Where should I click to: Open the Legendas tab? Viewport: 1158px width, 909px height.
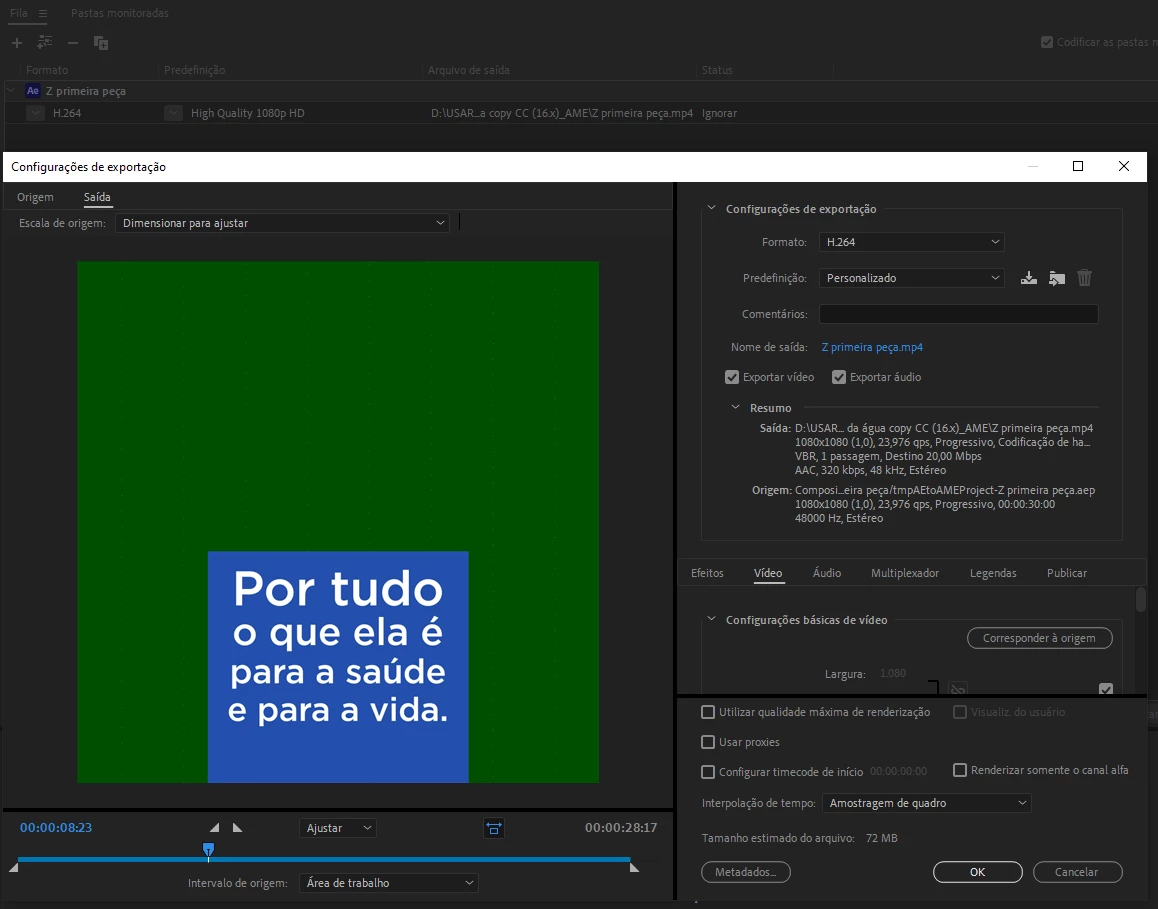[x=993, y=573]
